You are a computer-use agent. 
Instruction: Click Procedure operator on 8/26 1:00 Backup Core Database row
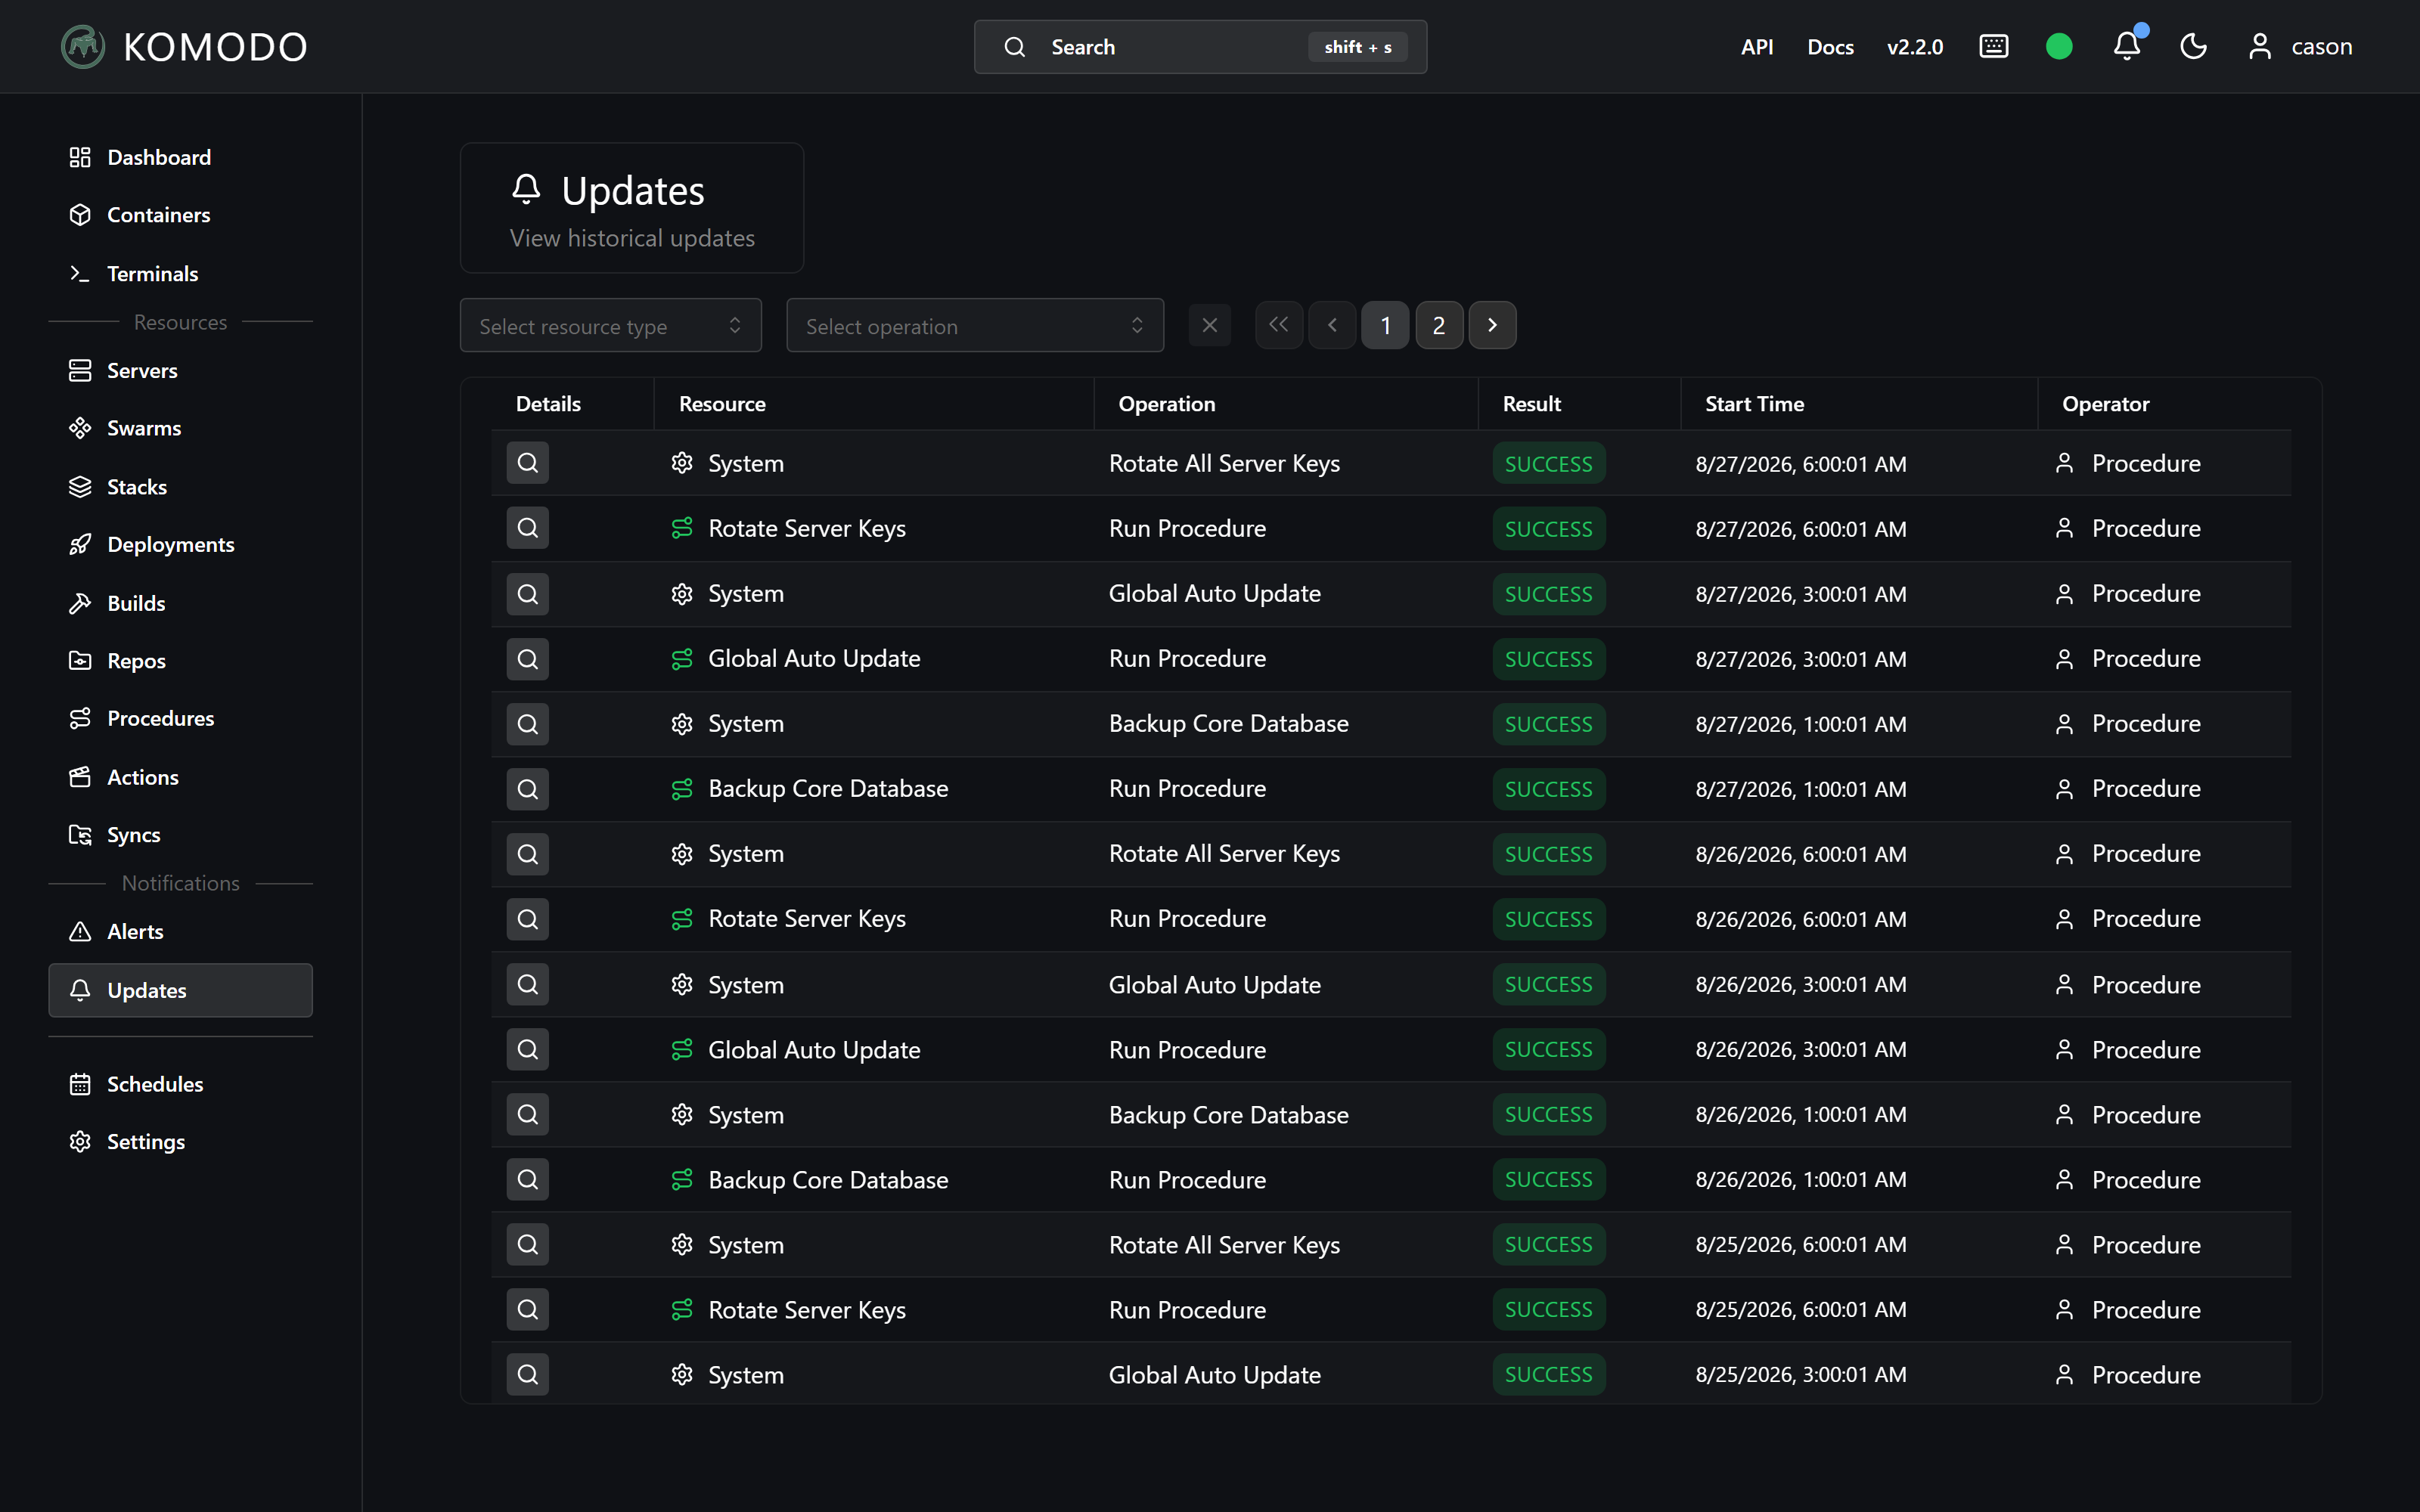(2127, 1115)
